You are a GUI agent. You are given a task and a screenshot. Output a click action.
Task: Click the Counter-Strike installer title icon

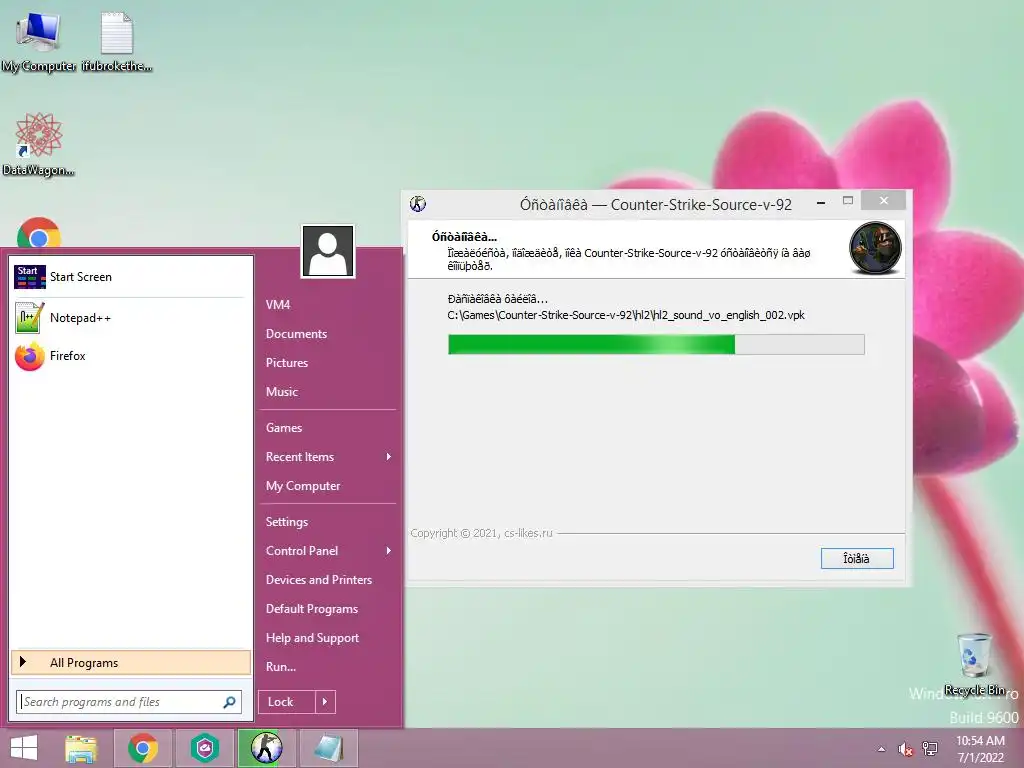coord(418,204)
